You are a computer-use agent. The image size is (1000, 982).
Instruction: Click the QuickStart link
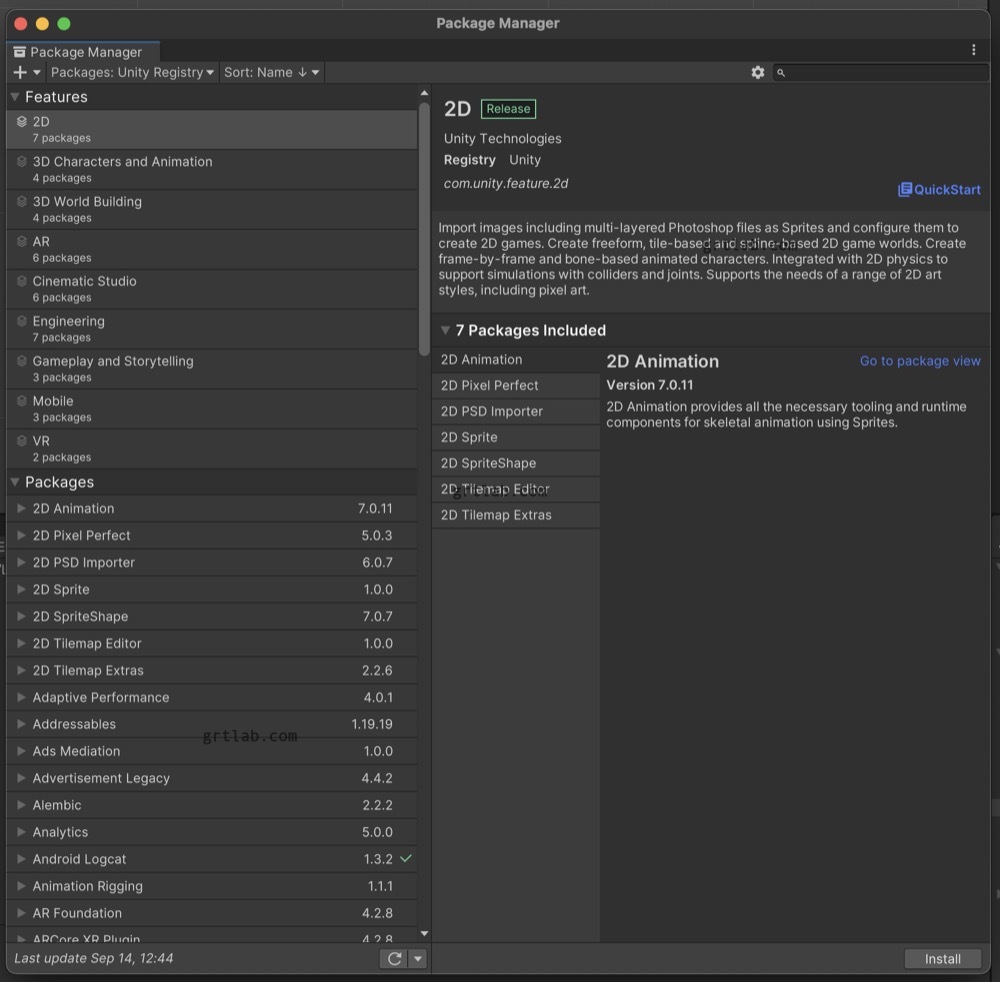(x=938, y=189)
